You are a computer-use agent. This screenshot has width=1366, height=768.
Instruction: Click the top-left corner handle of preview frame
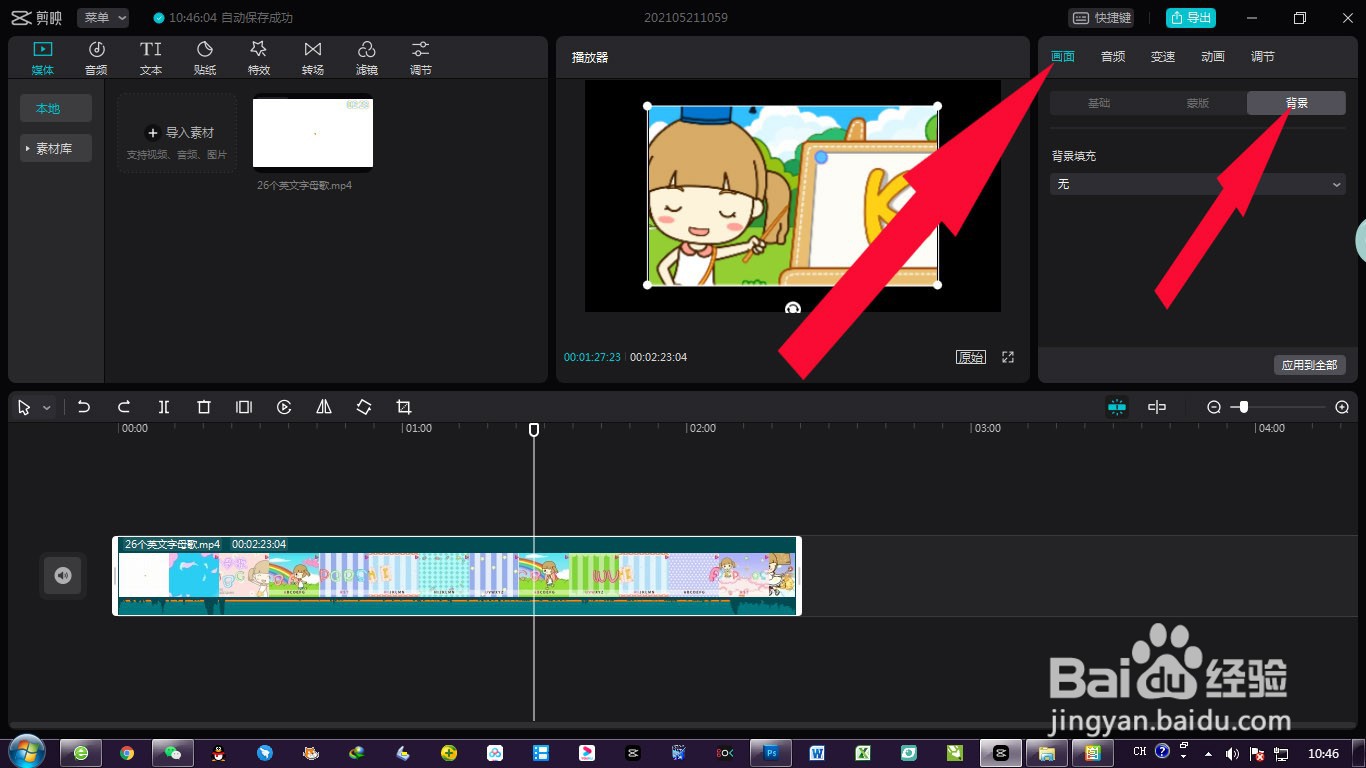pos(647,106)
